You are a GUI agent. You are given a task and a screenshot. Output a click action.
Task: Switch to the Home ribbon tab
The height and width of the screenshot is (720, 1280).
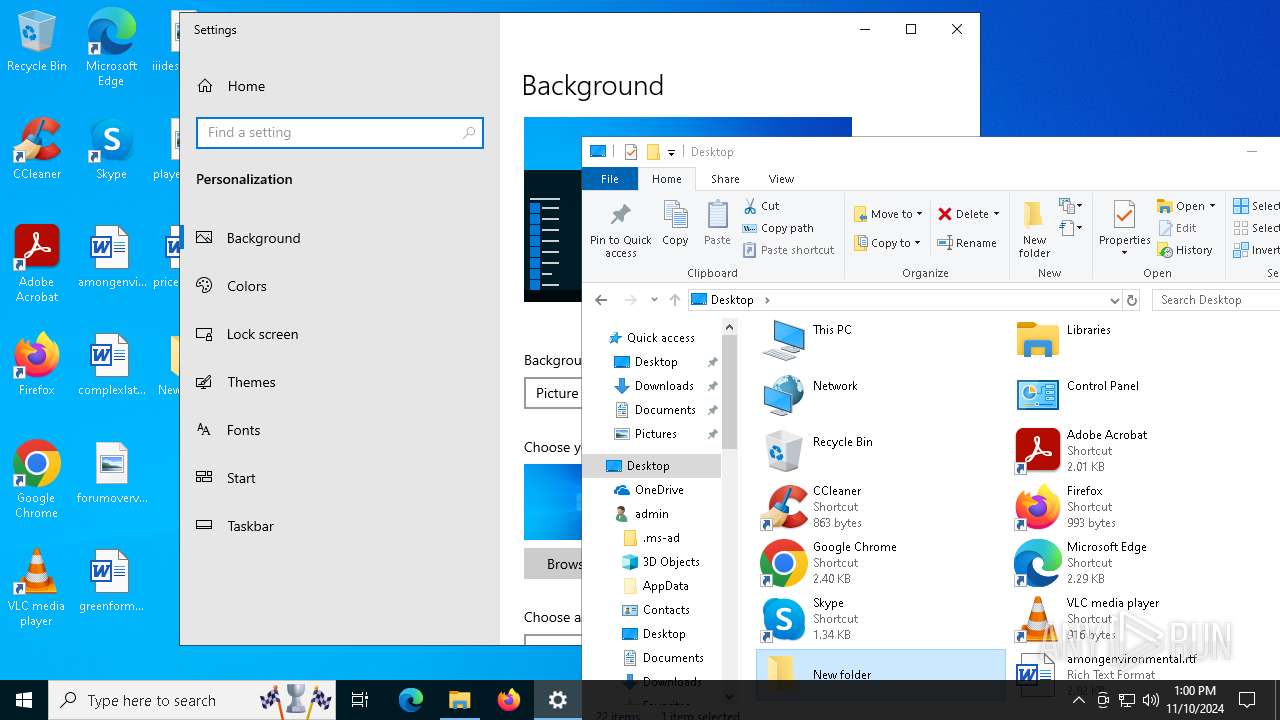pos(667,179)
